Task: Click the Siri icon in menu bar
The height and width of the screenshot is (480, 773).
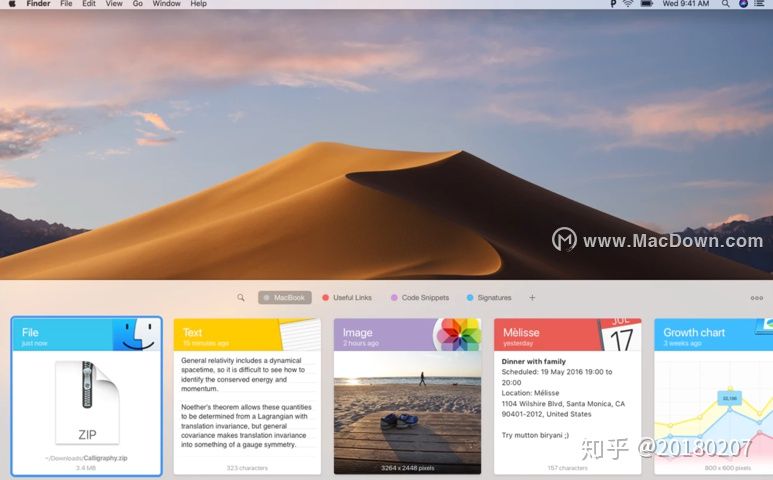Action: [x=743, y=4]
